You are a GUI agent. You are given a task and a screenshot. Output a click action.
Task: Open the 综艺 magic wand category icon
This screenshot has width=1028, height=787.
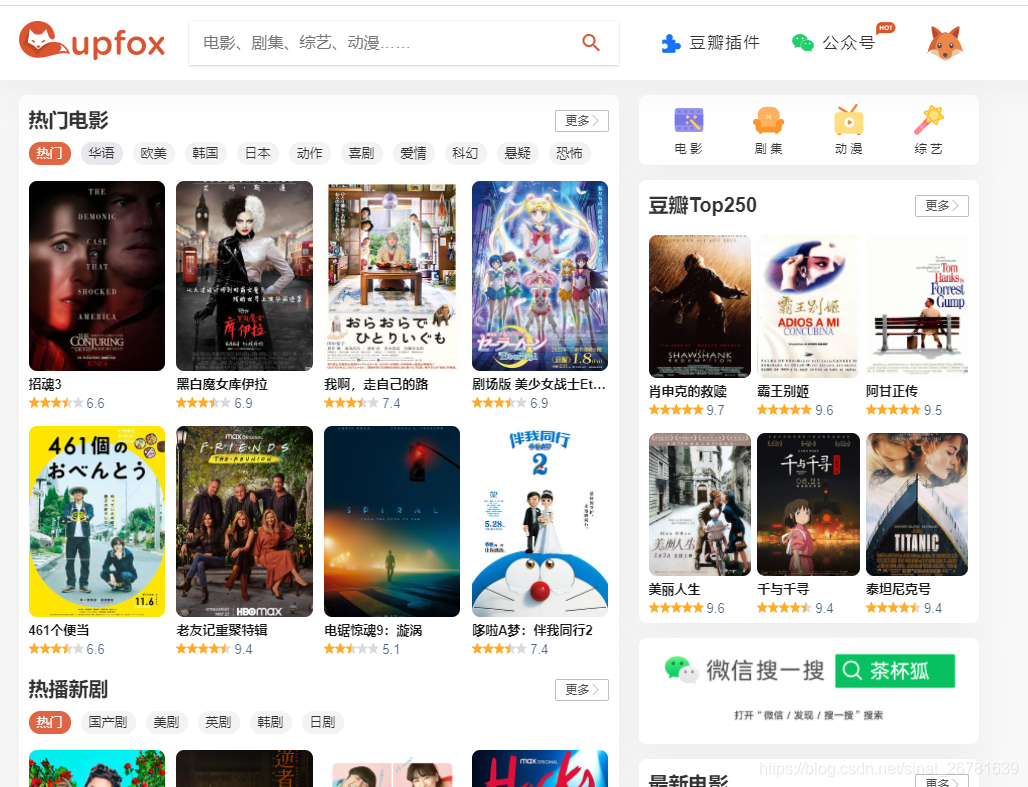click(928, 131)
